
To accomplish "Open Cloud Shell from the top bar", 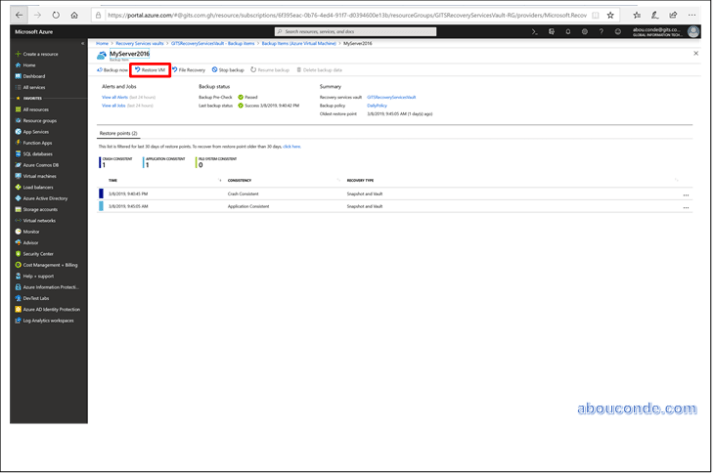I will point(536,32).
